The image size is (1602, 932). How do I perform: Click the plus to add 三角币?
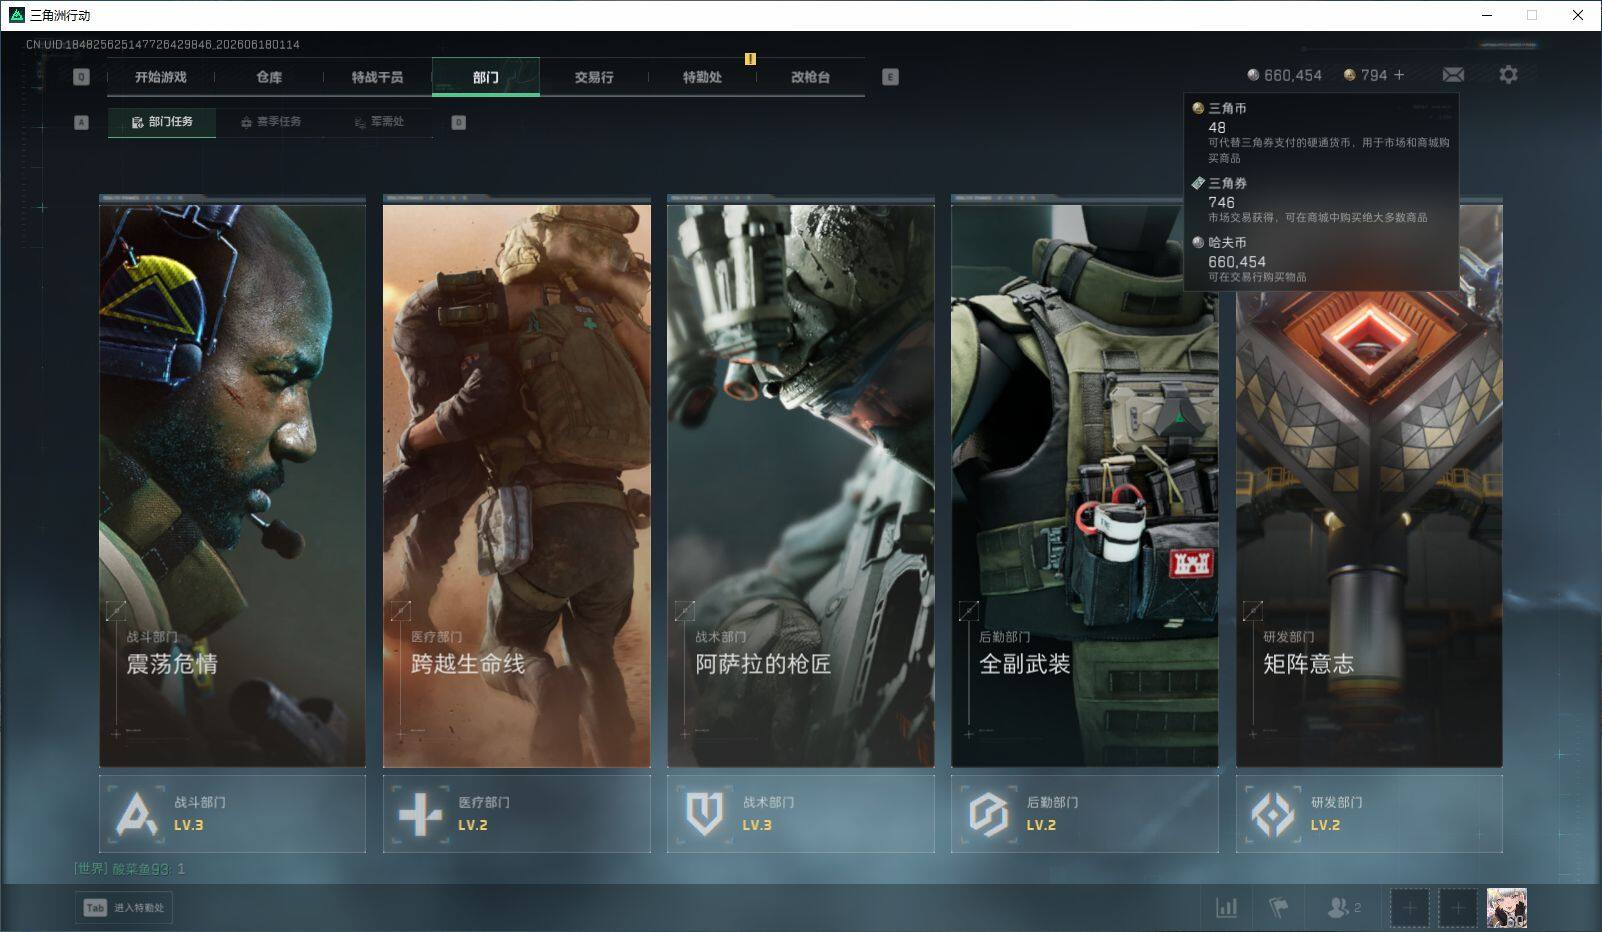(x=1399, y=75)
